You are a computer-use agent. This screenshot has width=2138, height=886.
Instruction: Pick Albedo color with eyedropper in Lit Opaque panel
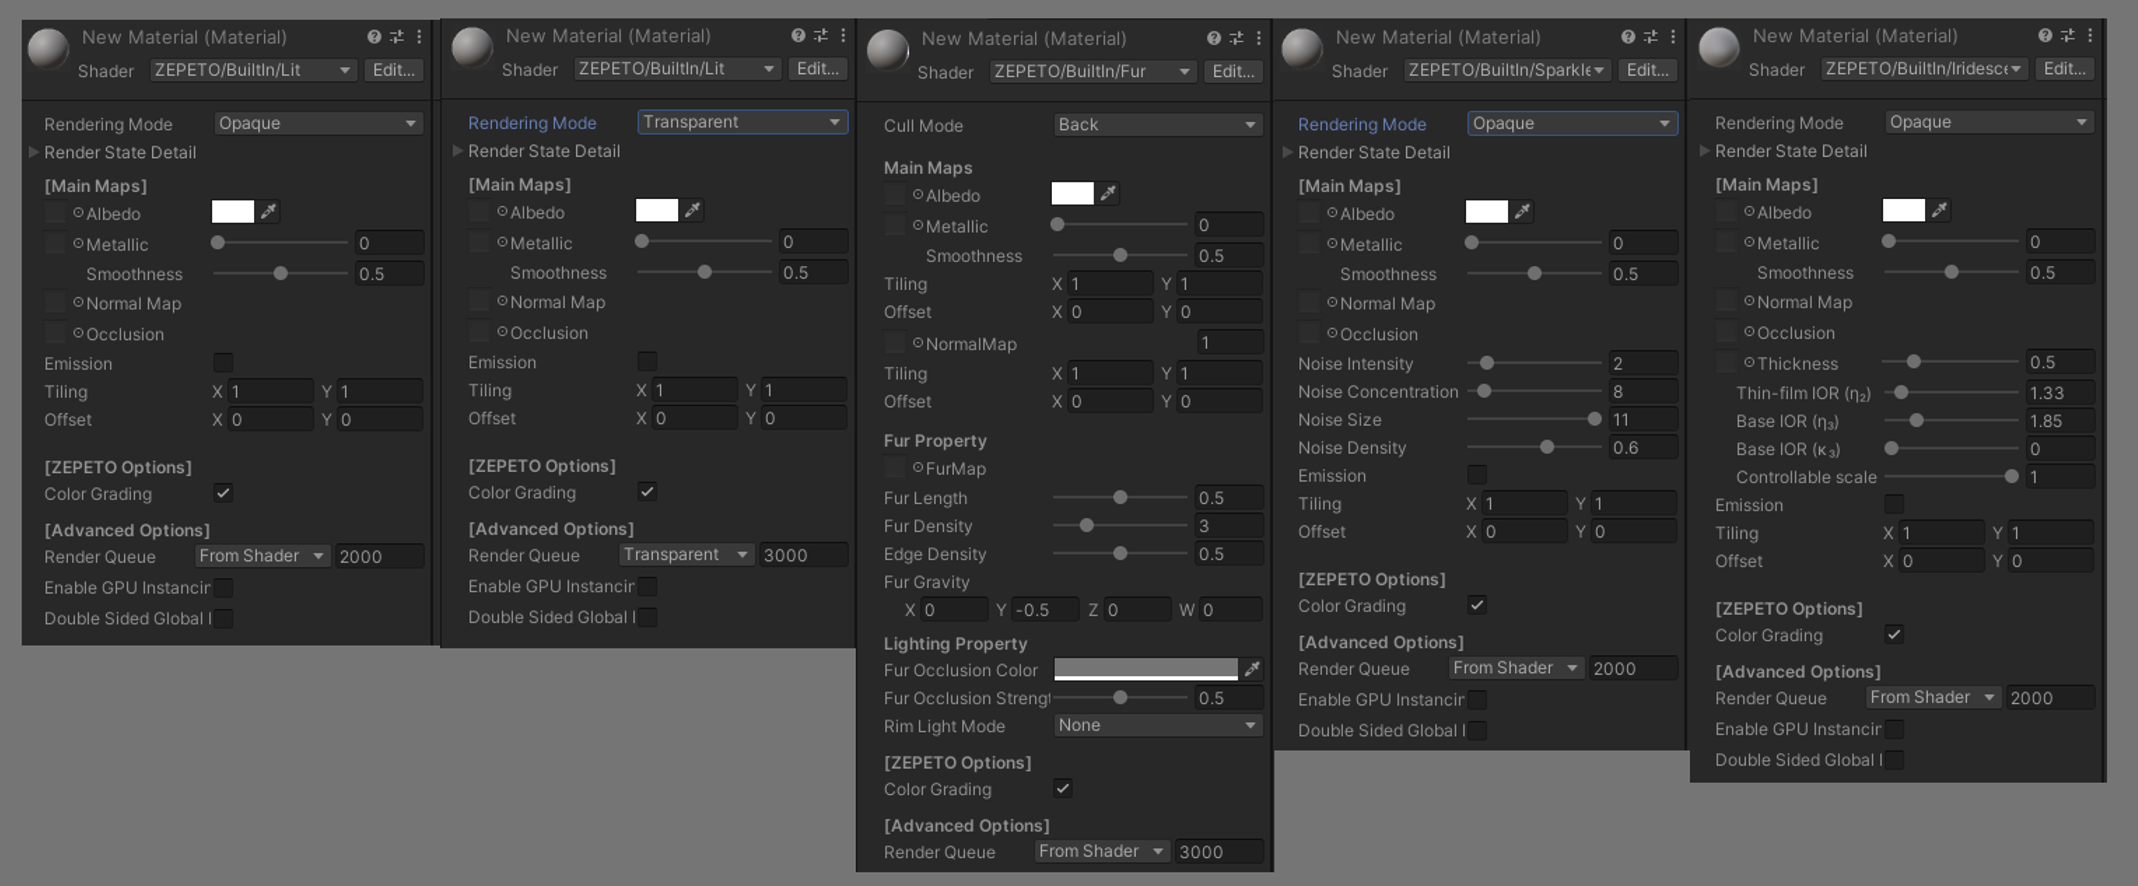pos(269,212)
